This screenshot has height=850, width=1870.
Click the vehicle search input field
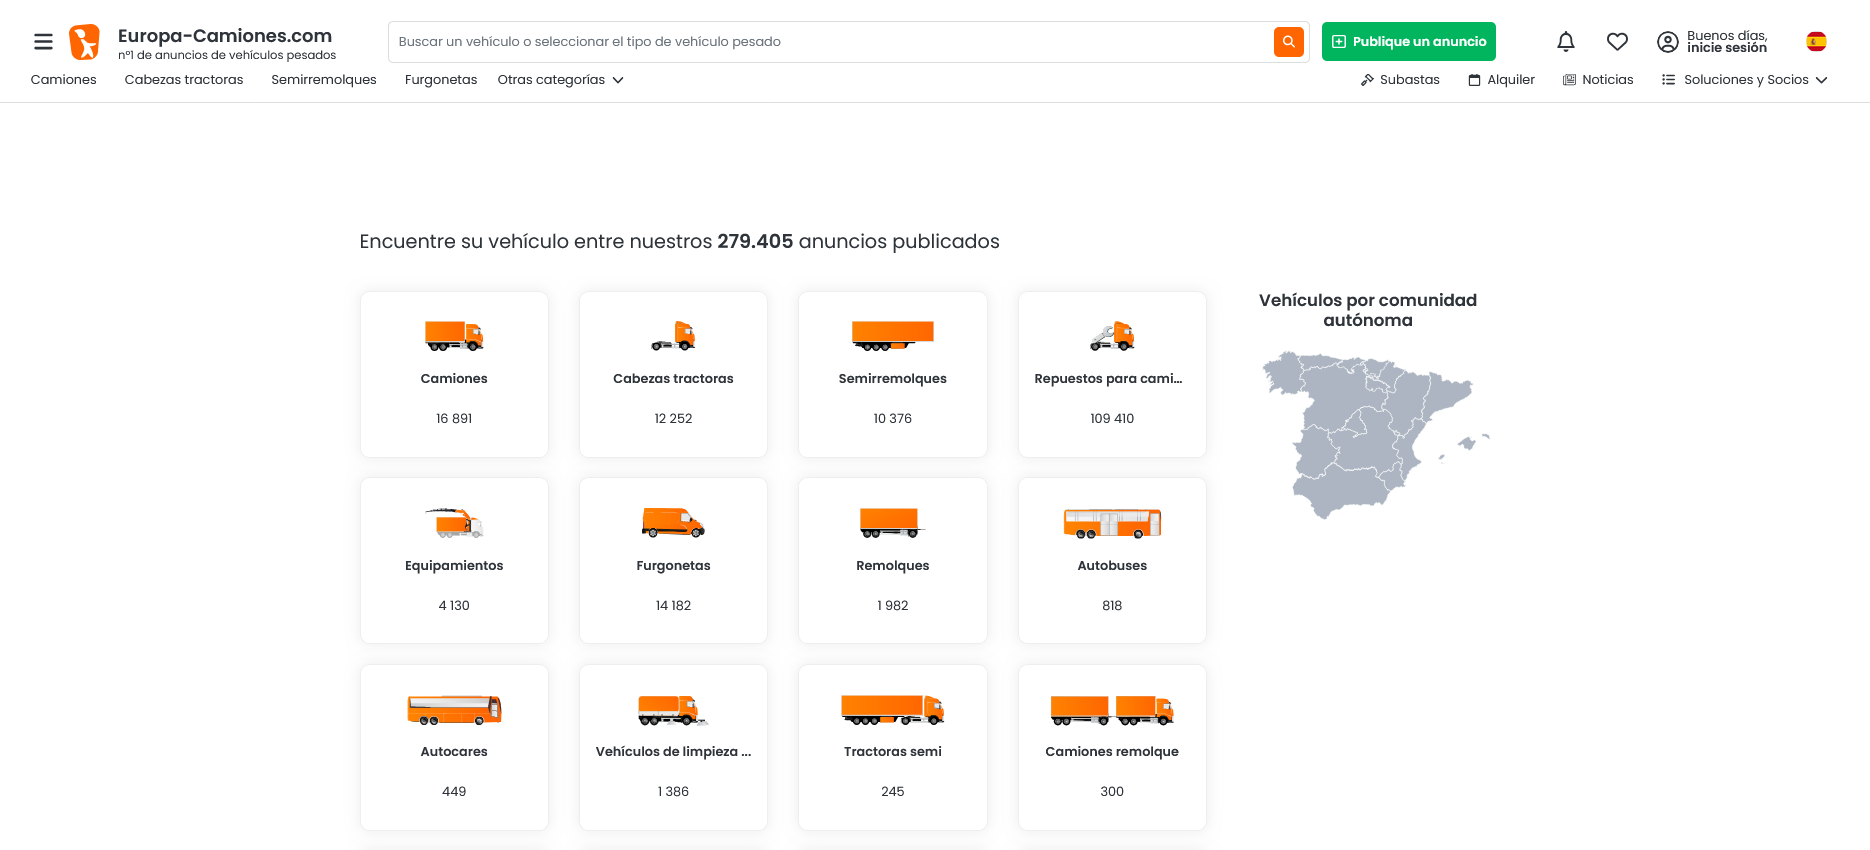point(830,42)
